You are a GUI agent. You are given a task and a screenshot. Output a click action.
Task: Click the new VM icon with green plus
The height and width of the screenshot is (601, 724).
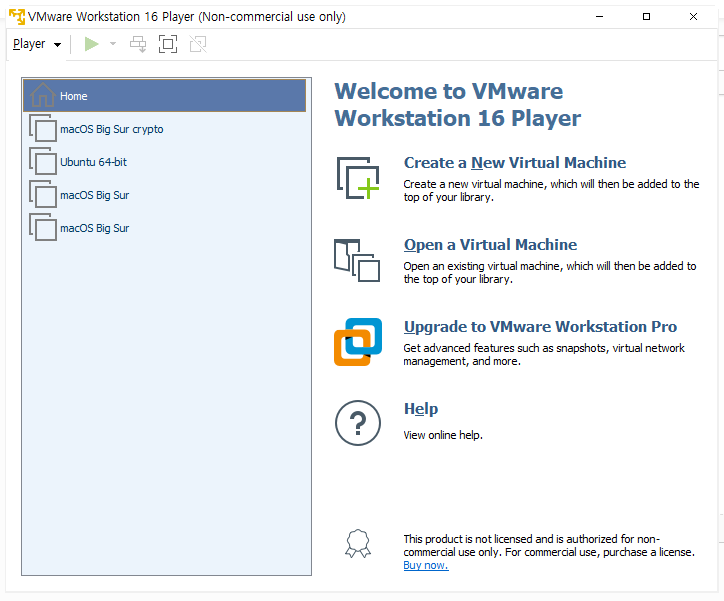coord(358,178)
